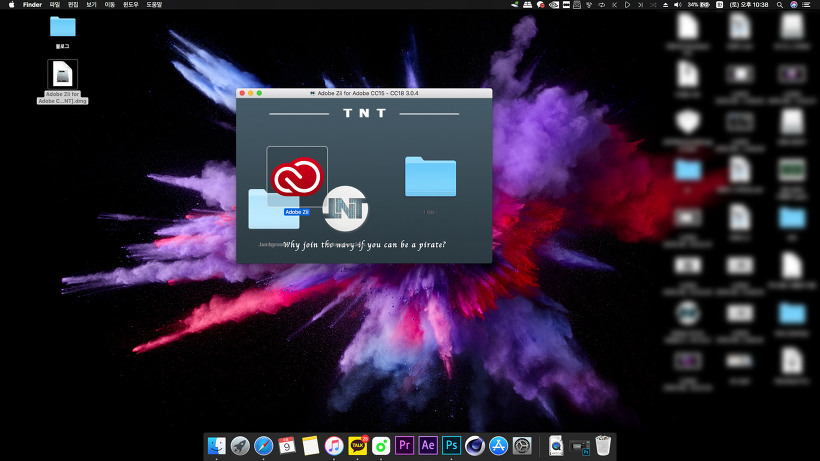Open System Preferences from the Dock
Viewport: 820px width, 461px height.
tap(522, 446)
